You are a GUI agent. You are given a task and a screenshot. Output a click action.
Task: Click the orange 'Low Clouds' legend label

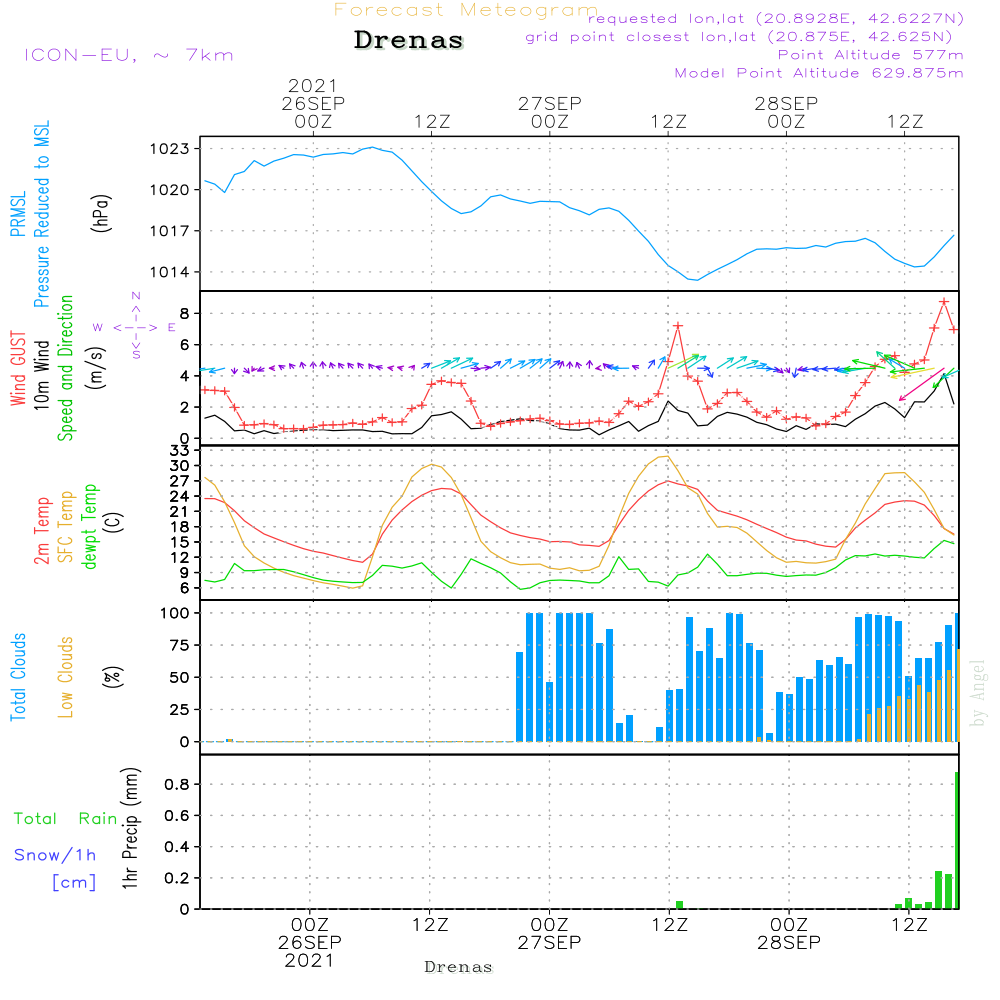click(x=66, y=677)
